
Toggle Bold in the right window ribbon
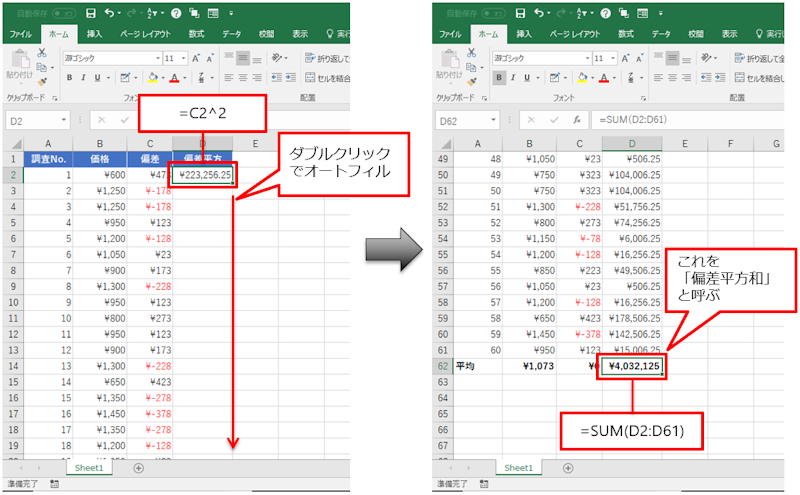[499, 78]
